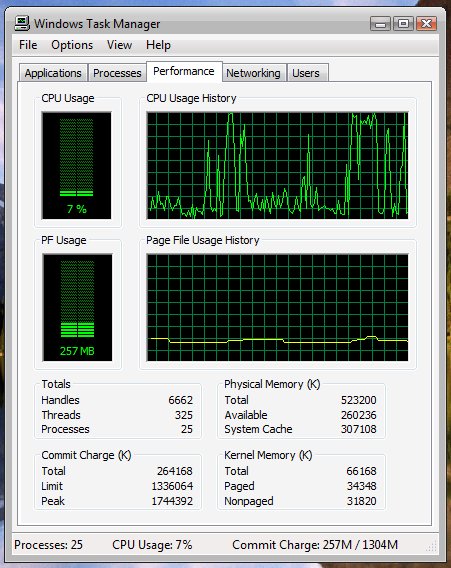Click the Handles value 6662
Image resolution: width=451 pixels, height=568 pixels.
click(x=180, y=400)
